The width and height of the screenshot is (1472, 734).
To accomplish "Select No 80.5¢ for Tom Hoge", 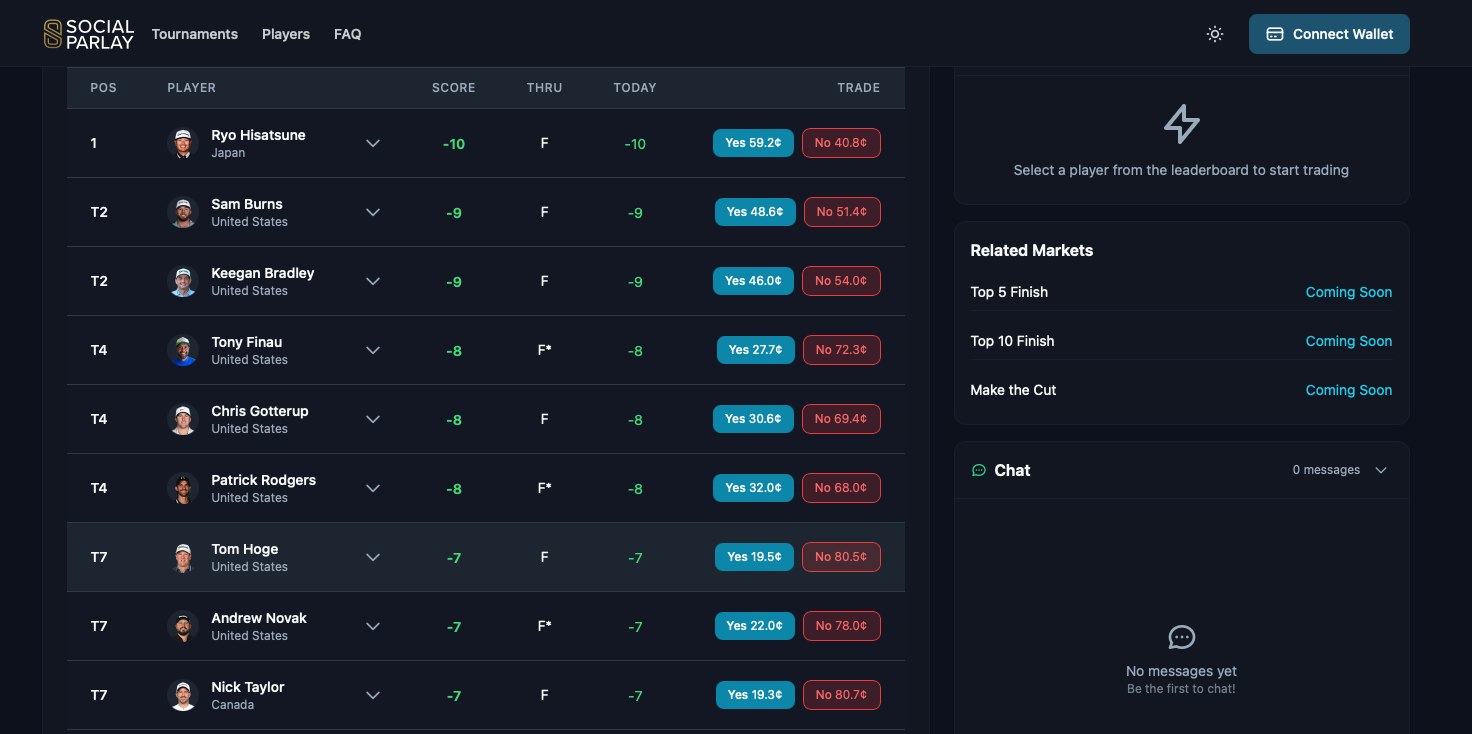I will point(841,557).
